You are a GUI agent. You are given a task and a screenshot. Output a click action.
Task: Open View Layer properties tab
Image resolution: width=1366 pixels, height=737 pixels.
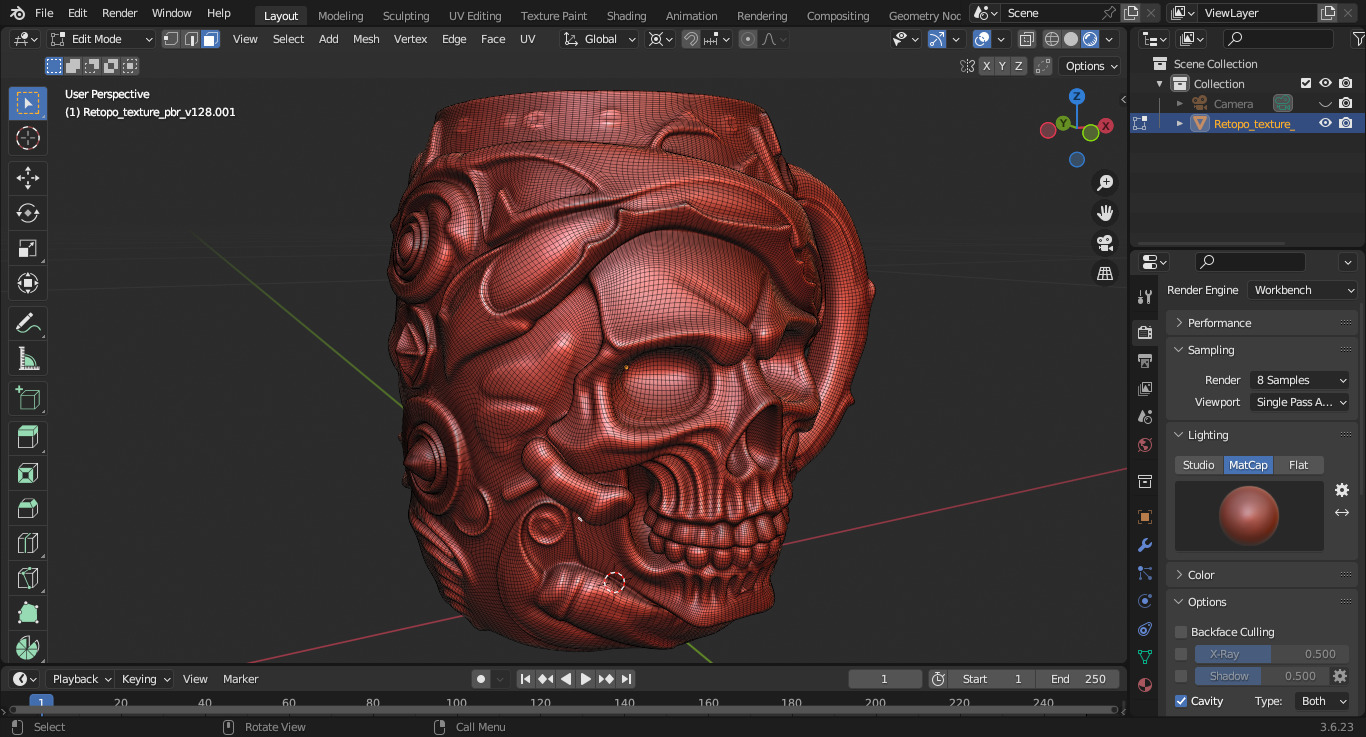point(1145,388)
